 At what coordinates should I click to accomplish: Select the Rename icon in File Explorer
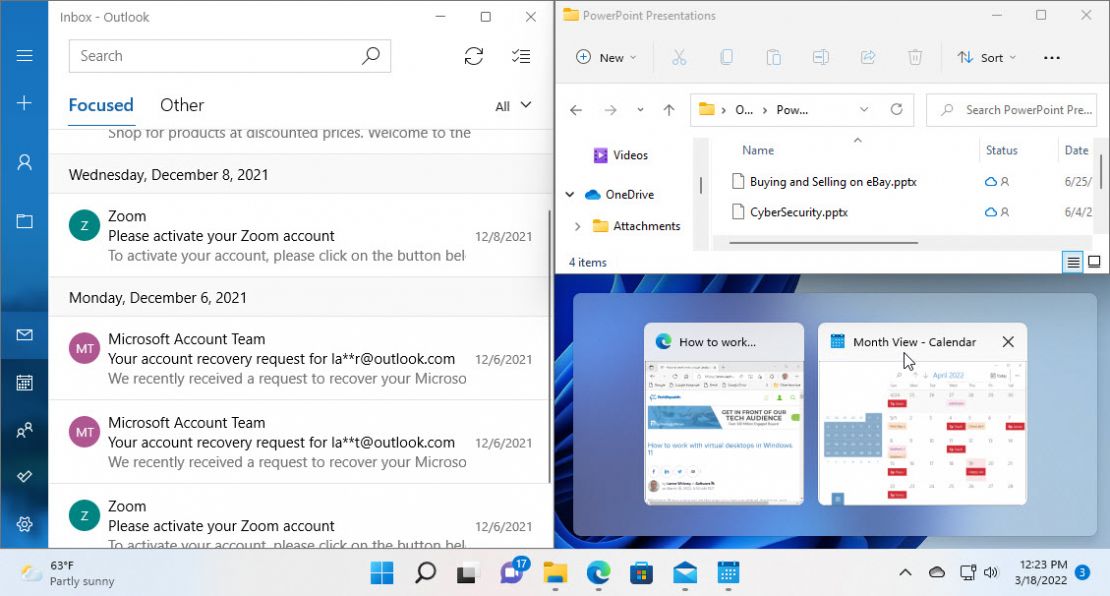pyautogui.click(x=820, y=57)
